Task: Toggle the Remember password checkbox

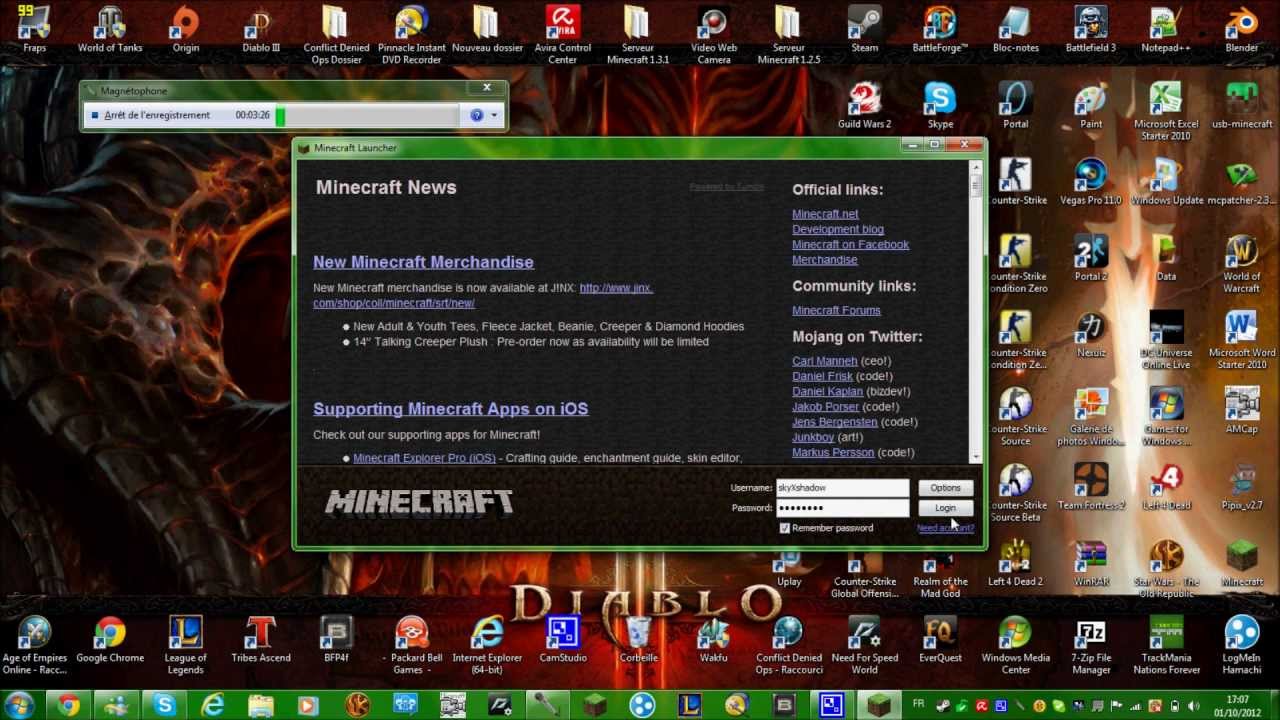Action: (x=785, y=528)
